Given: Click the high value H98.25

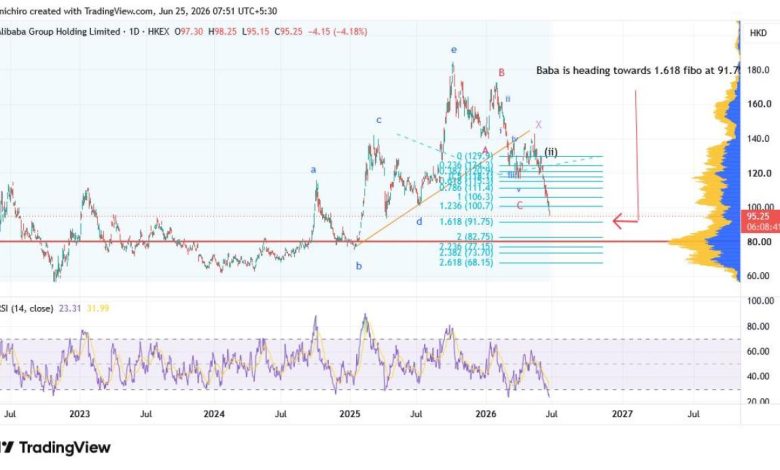Looking at the screenshot, I should click(x=222, y=31).
